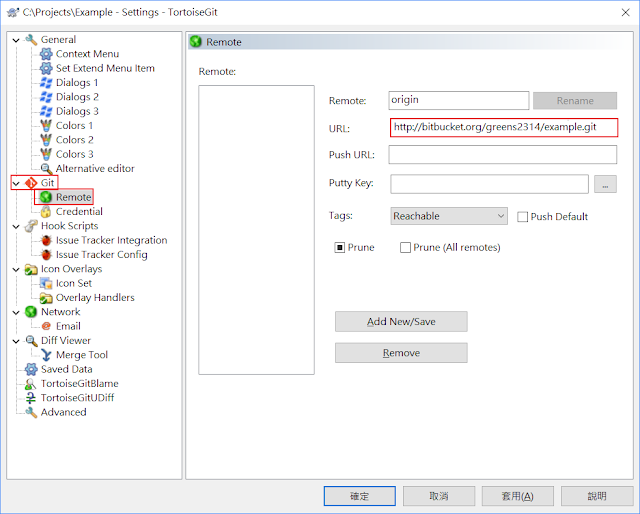Click the Dialogs 1 window icon

(46, 82)
